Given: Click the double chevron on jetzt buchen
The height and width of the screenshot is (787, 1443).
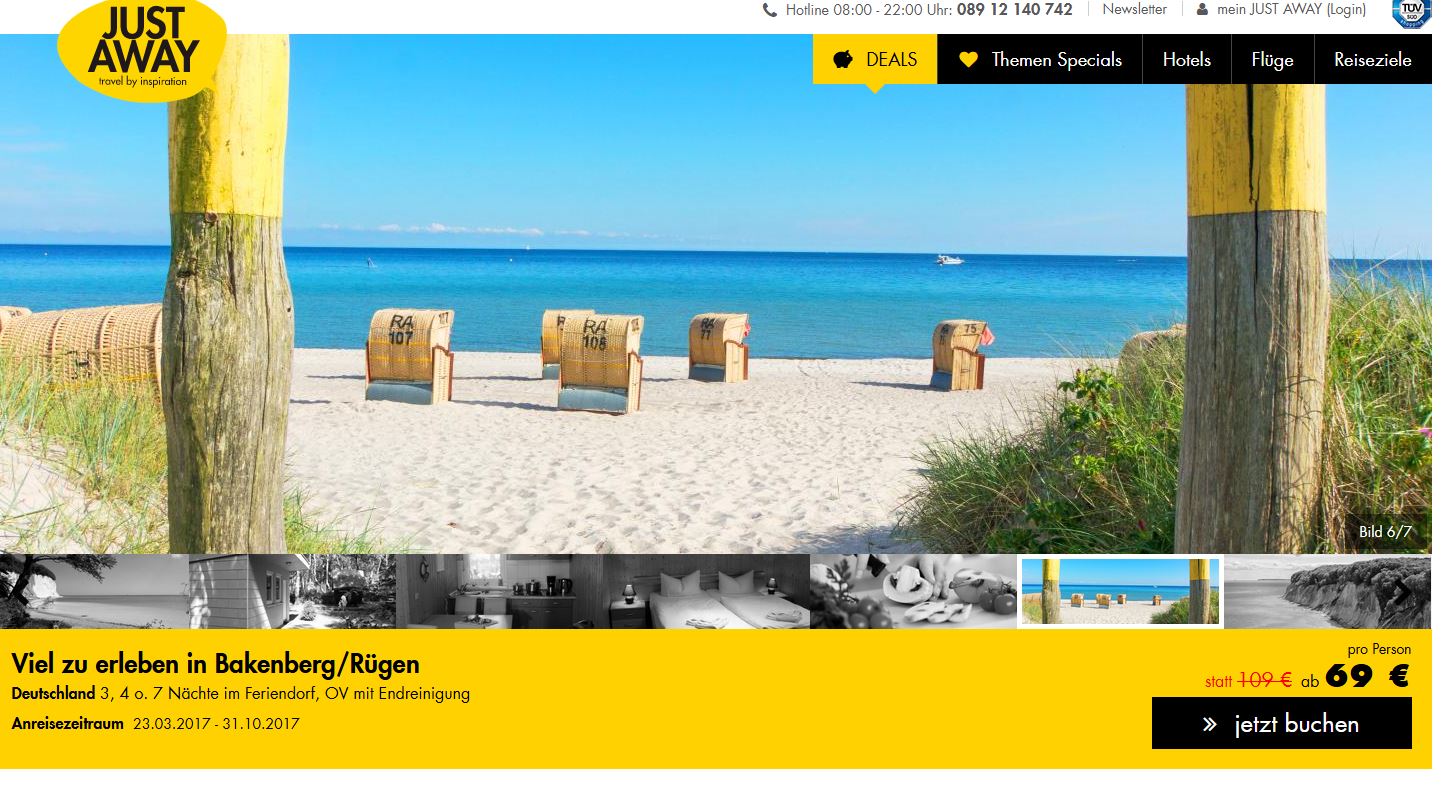Looking at the screenshot, I should tap(1210, 724).
